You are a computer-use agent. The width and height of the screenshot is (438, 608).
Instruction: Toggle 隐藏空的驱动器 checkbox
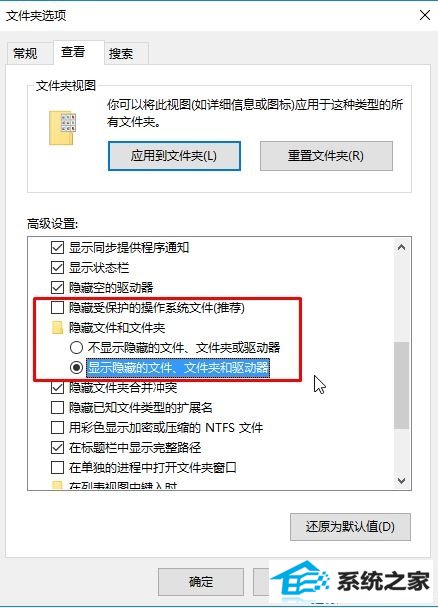(57, 287)
